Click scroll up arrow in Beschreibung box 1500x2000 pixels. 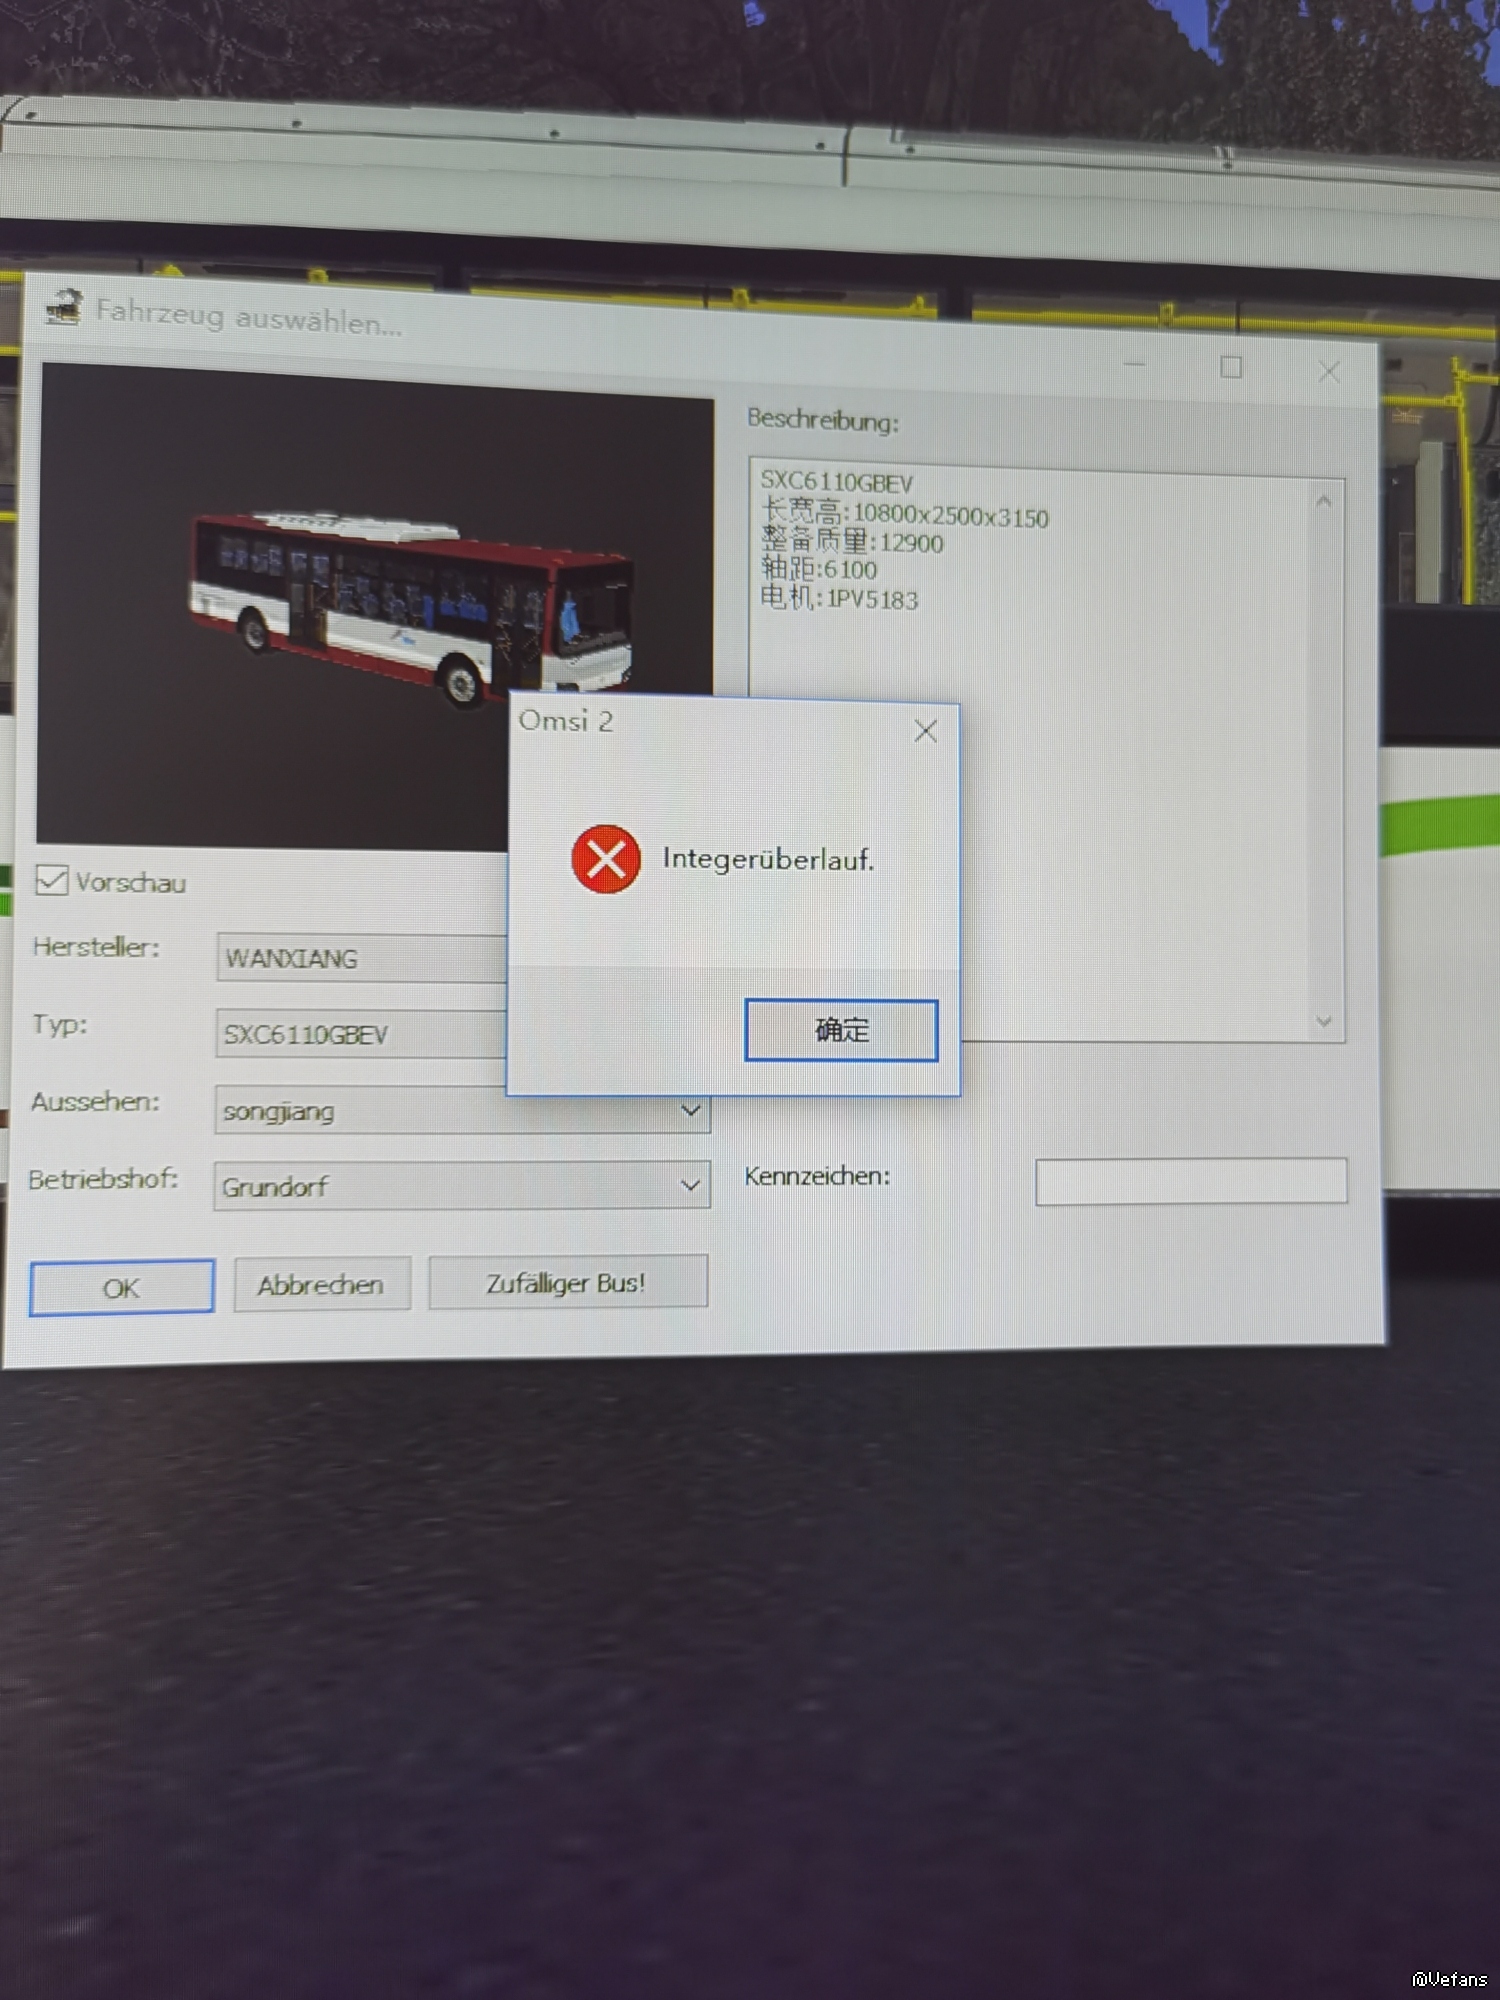(x=1324, y=502)
